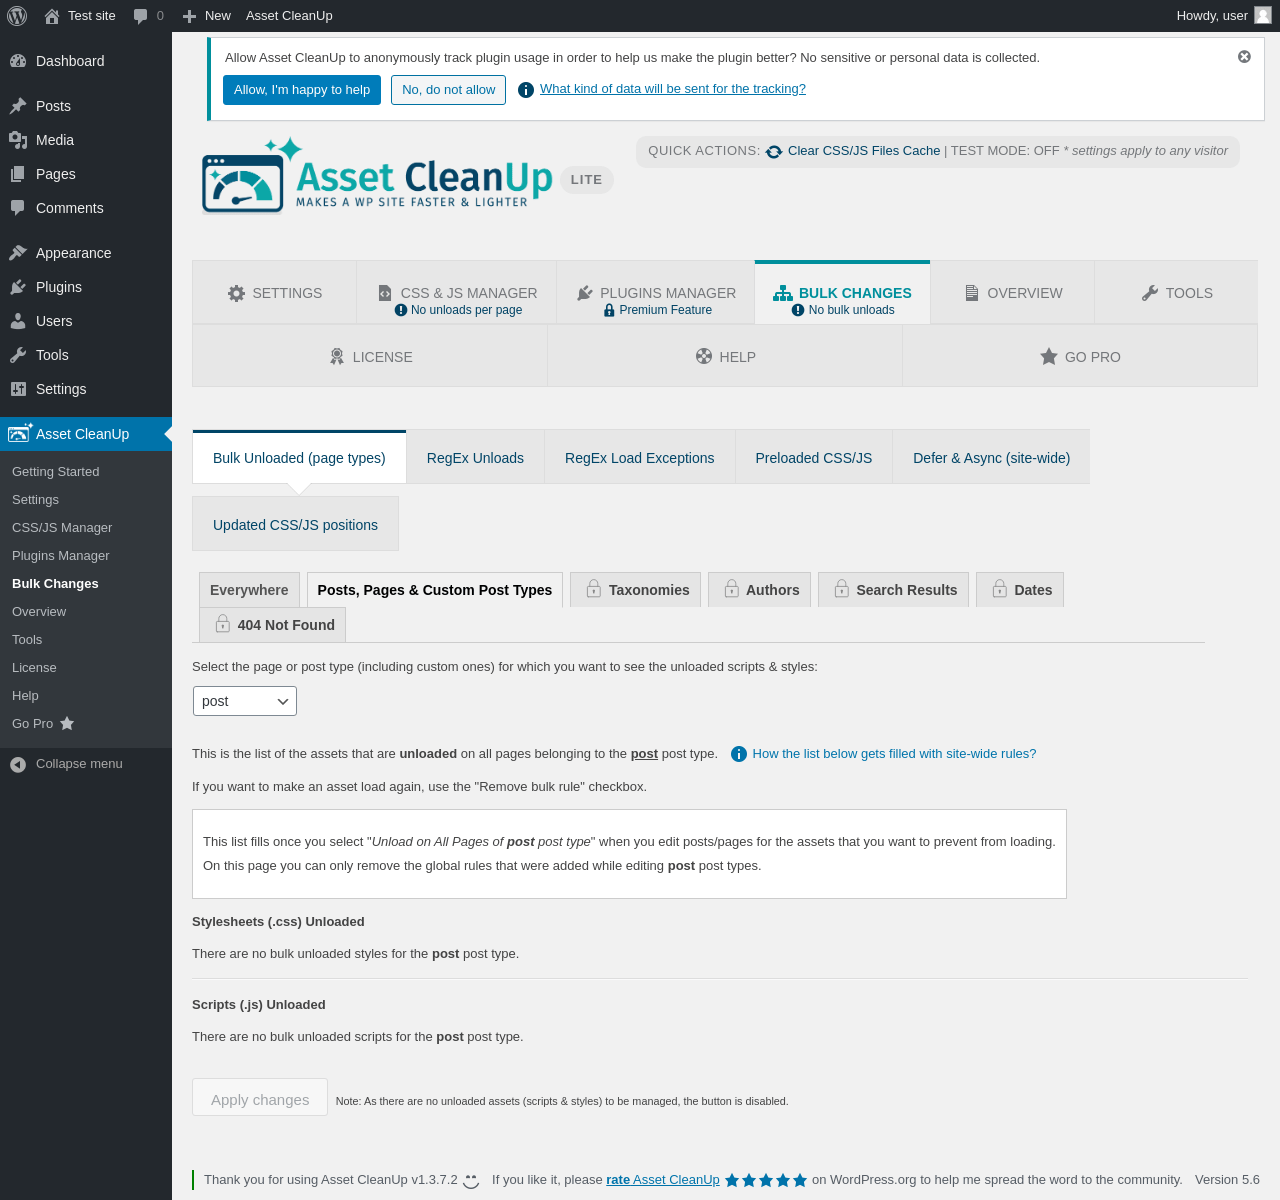The width and height of the screenshot is (1280, 1200).
Task: Click the rate Asset CleanUp link
Action: point(663,1180)
